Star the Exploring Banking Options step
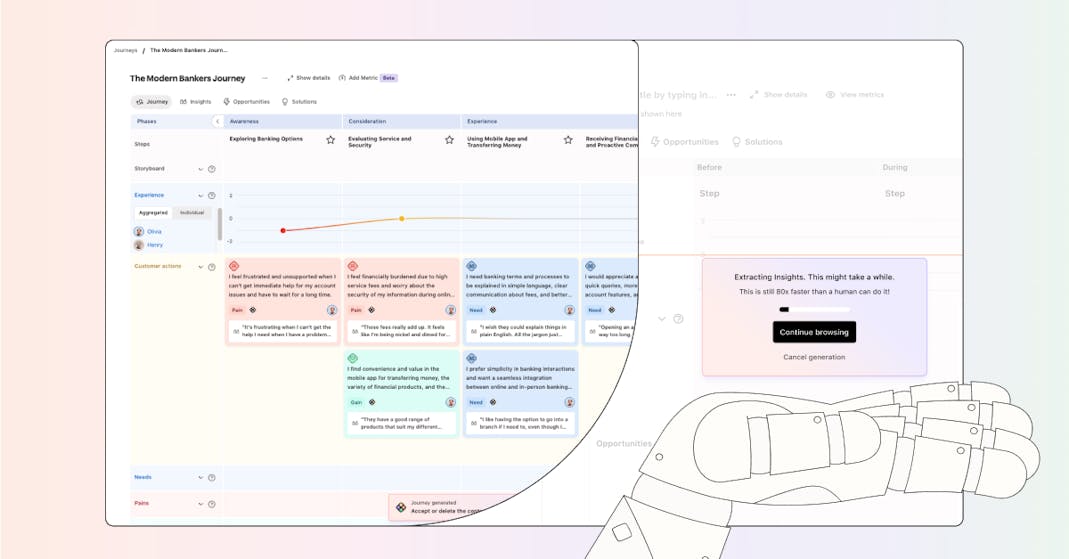1069x559 pixels. click(331, 140)
